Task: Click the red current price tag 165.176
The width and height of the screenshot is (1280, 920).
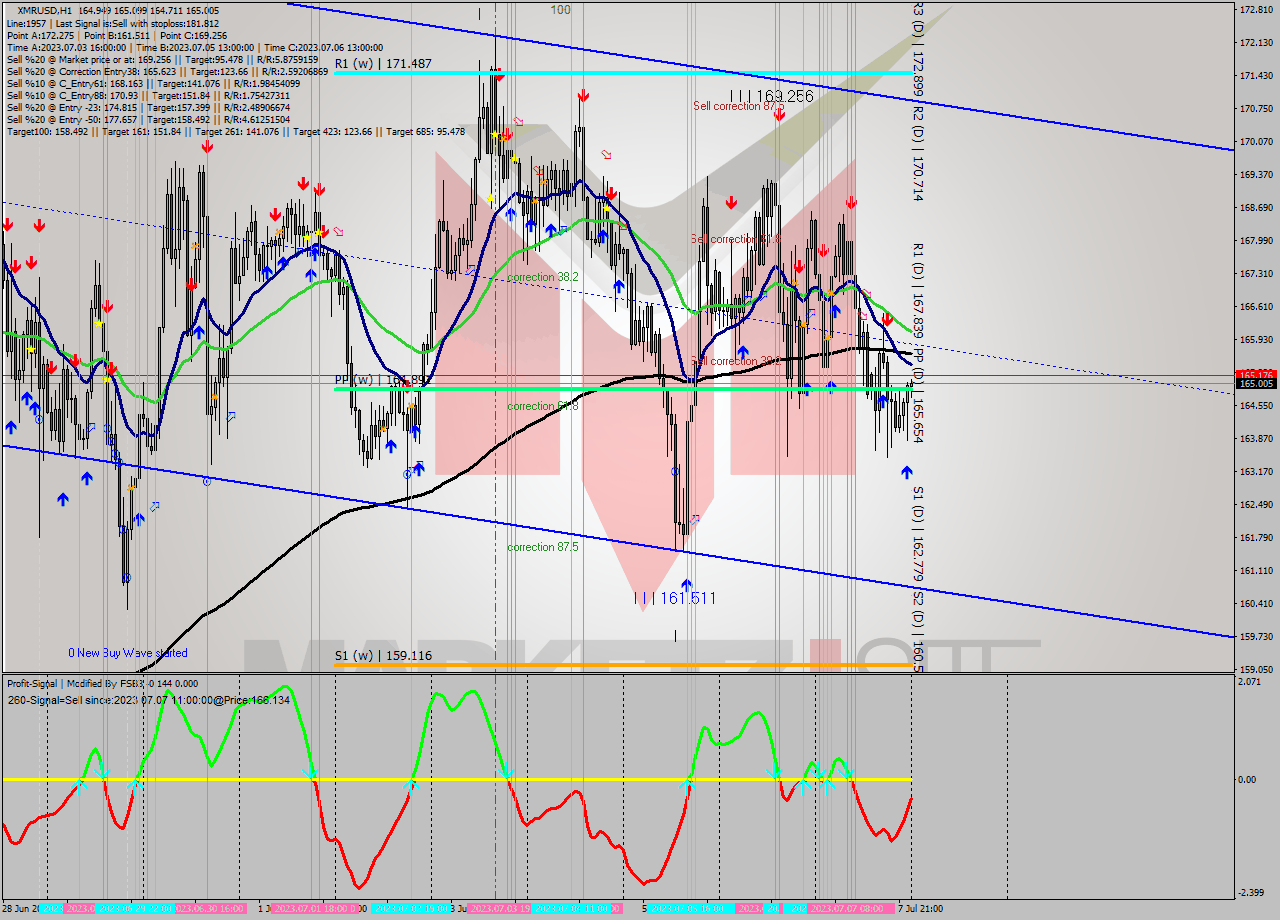Action: (1255, 374)
